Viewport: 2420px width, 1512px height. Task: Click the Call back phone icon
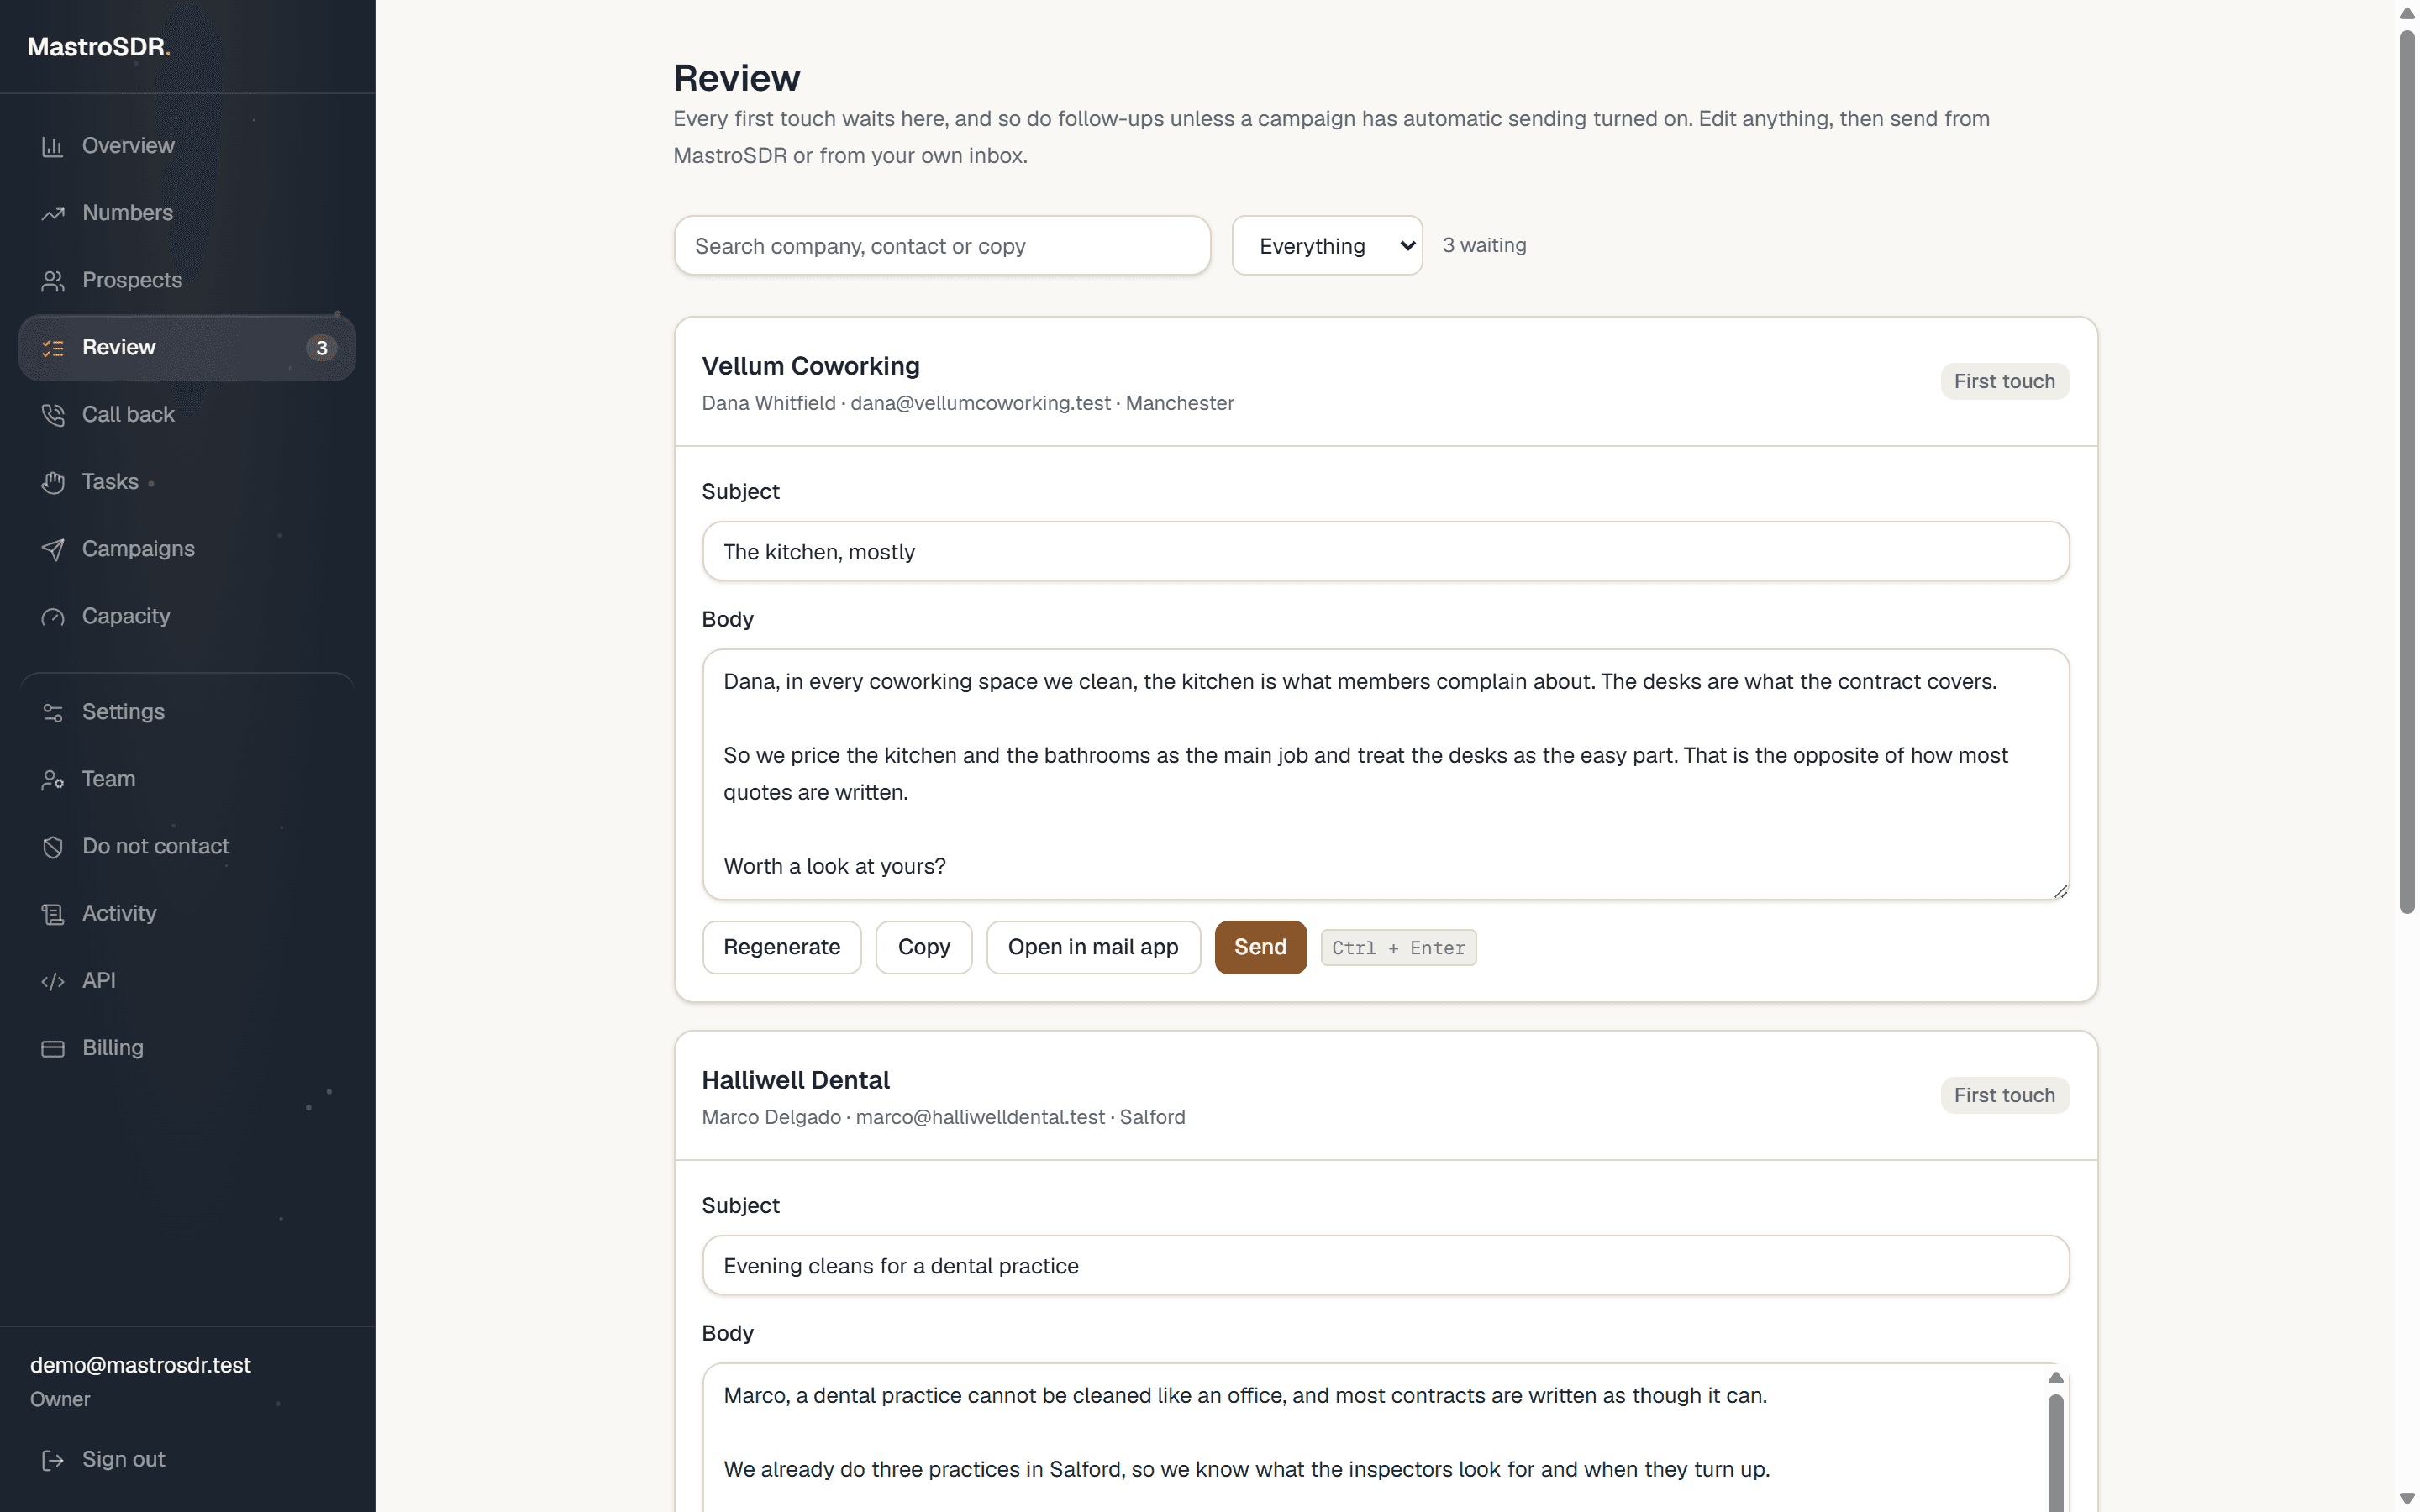pos(53,414)
